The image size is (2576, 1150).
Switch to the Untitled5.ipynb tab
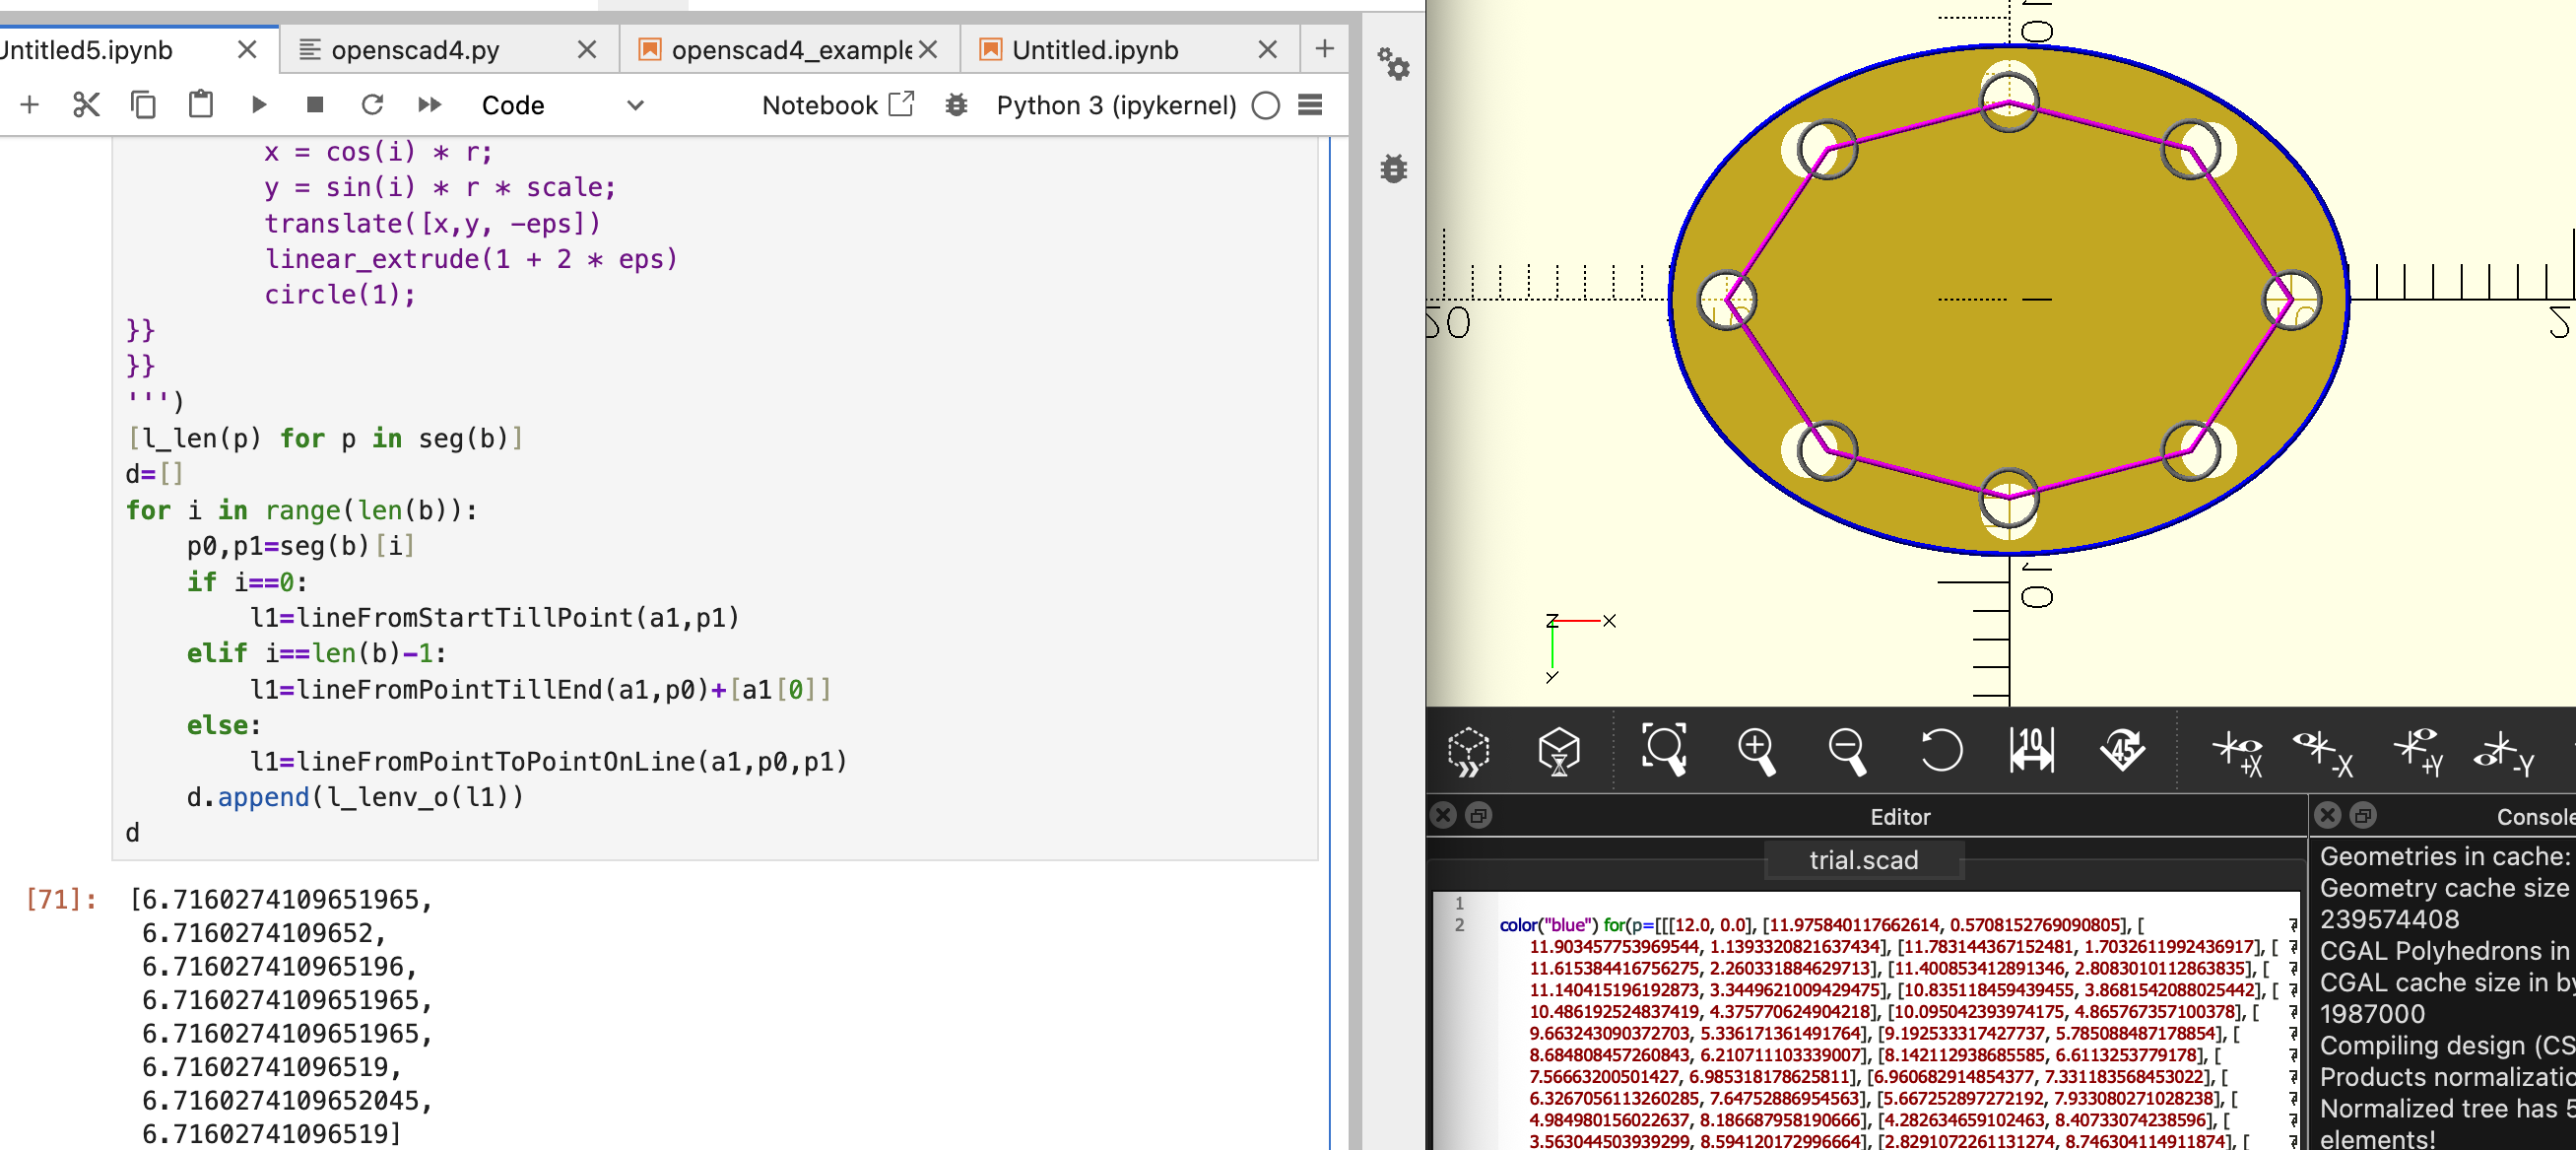87,50
